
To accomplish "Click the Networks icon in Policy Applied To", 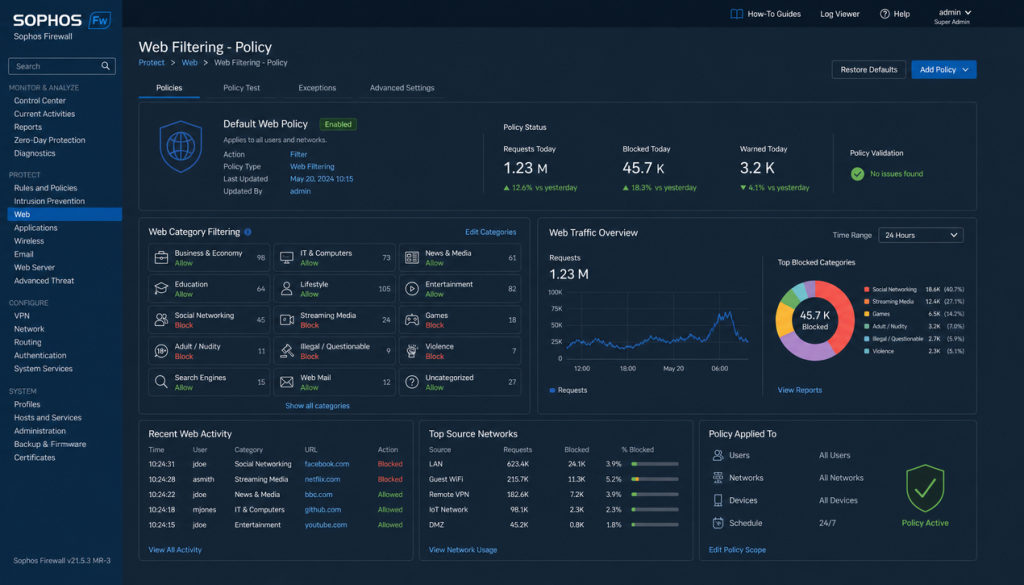I will [718, 478].
